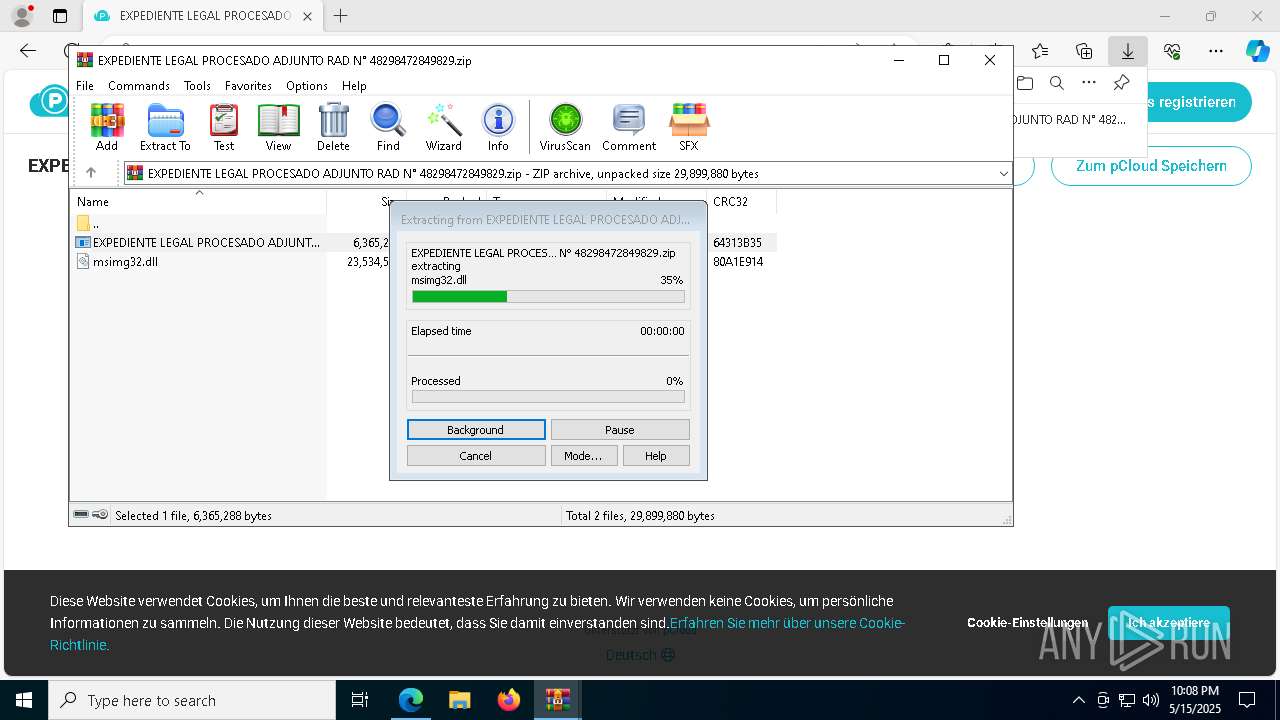The height and width of the screenshot is (720, 1280).
Task: Open the Favorites menu
Action: click(x=248, y=86)
